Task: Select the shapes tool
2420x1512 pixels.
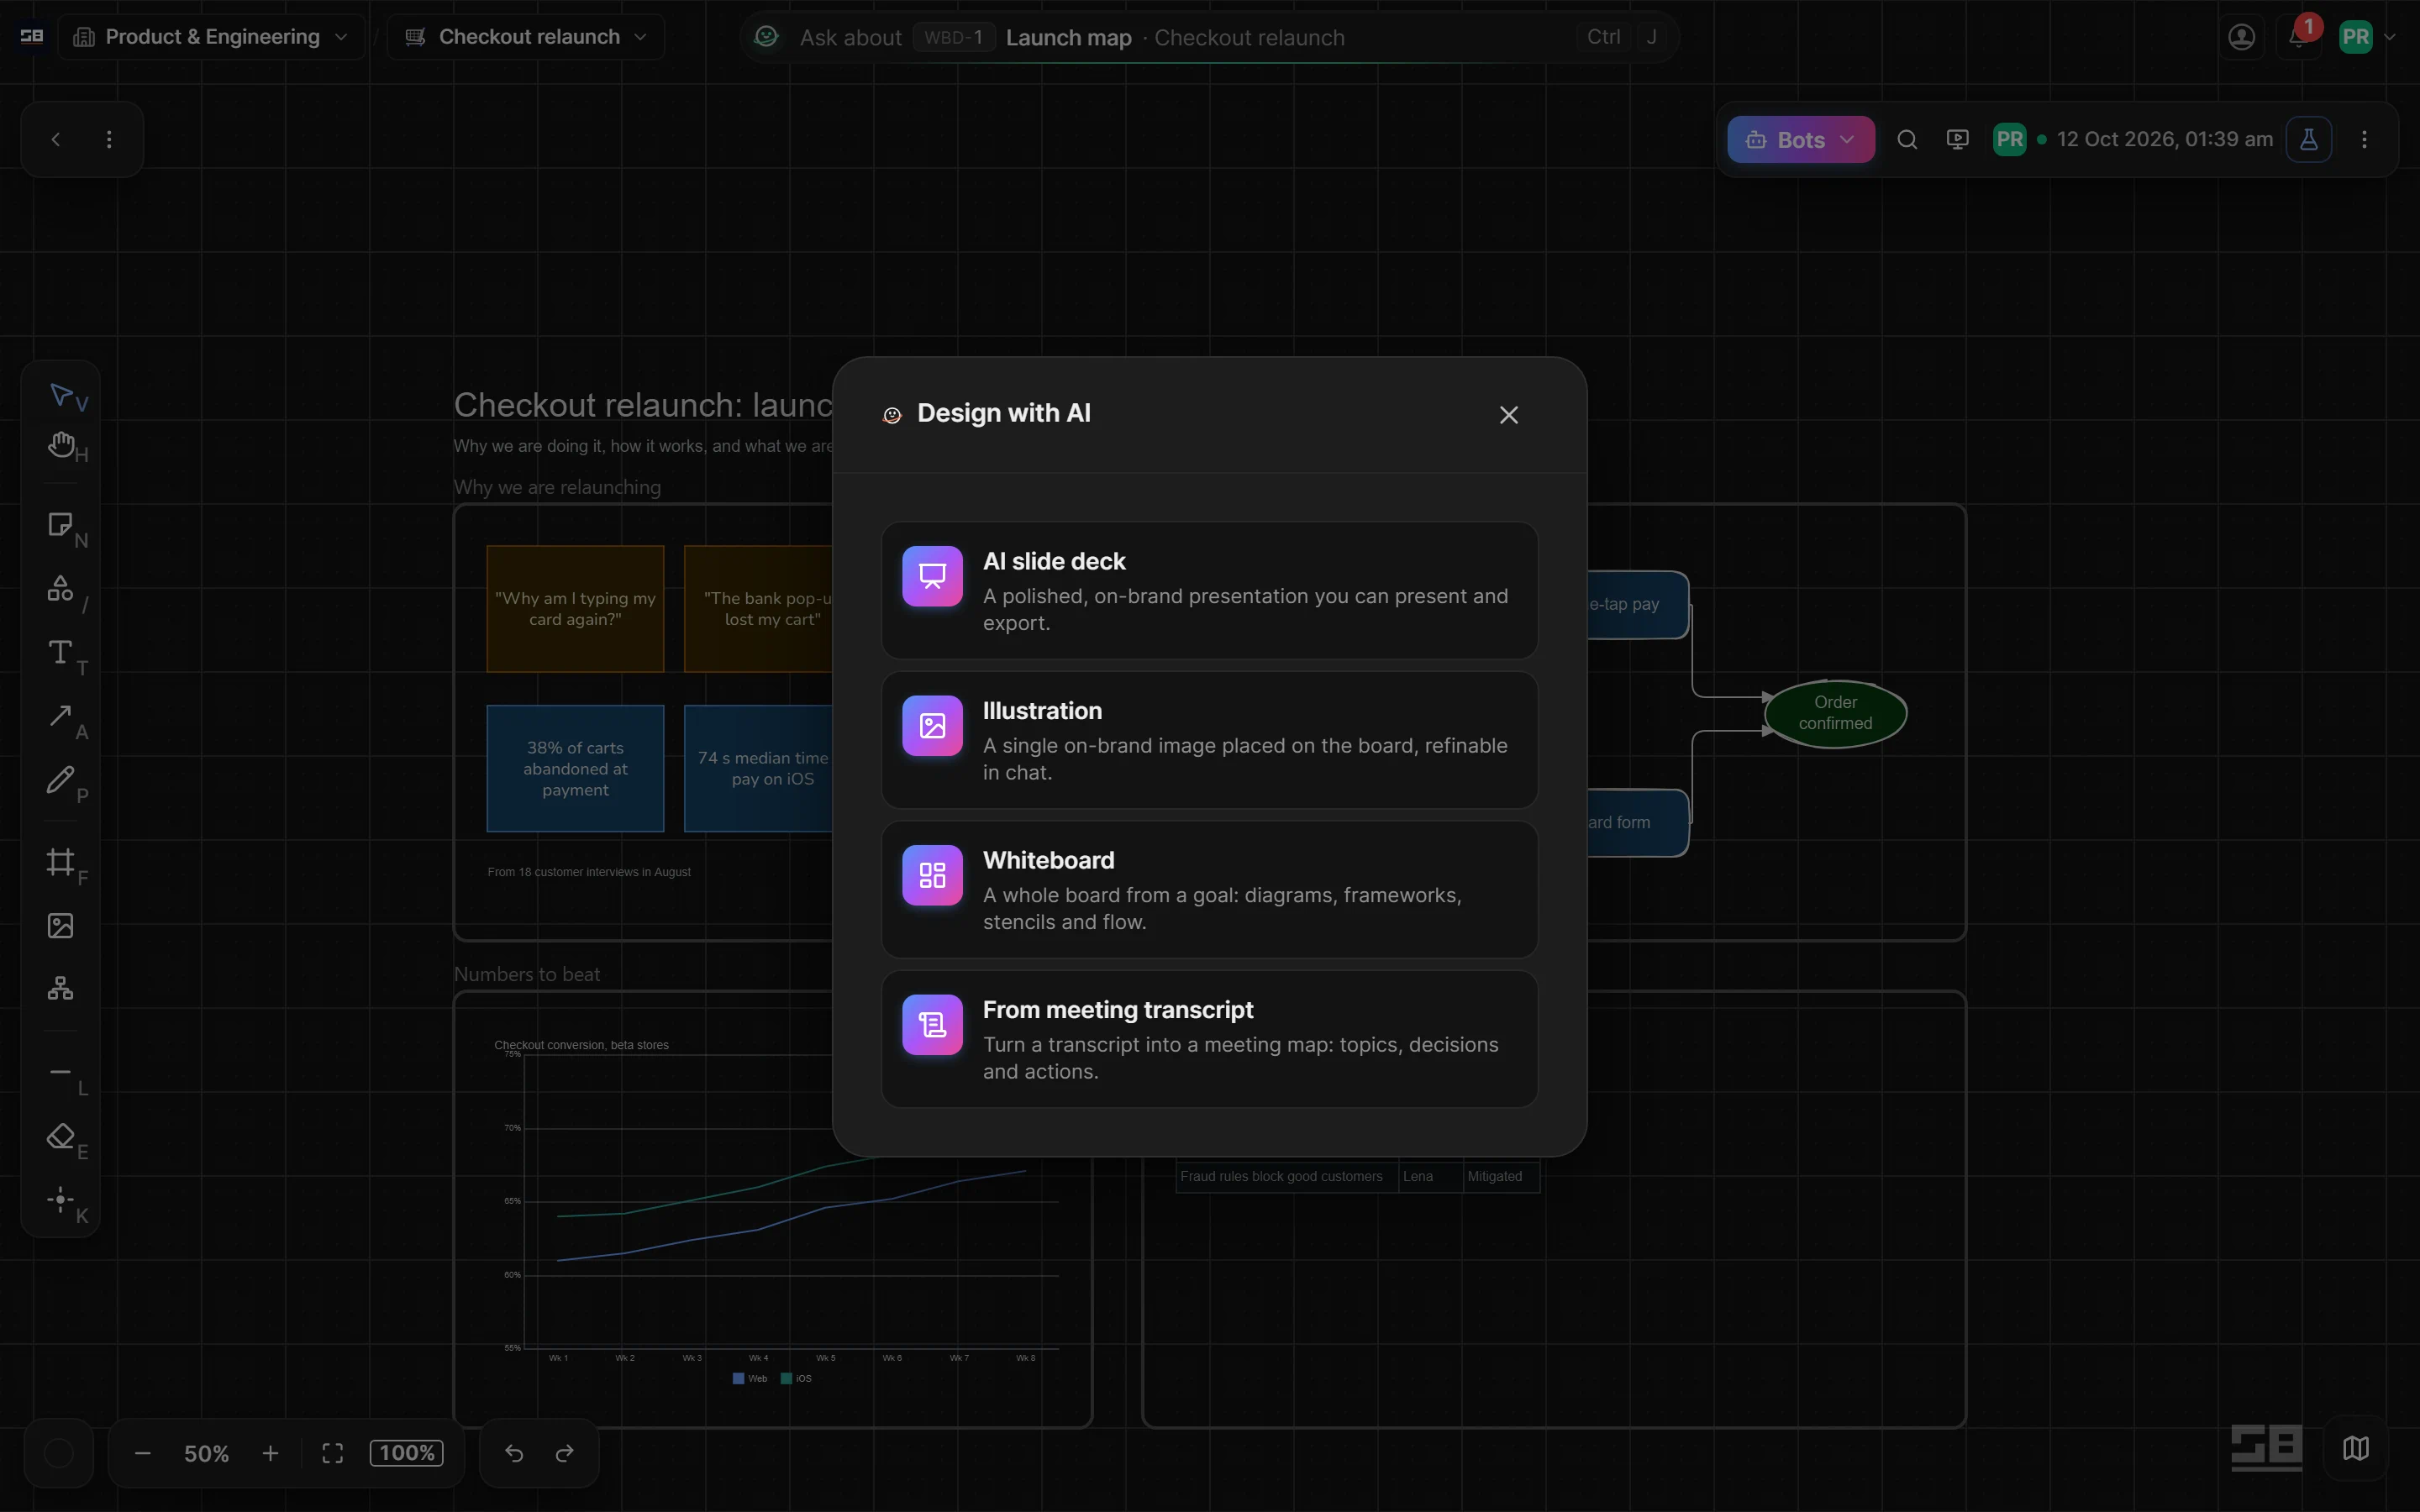Action: (61, 589)
